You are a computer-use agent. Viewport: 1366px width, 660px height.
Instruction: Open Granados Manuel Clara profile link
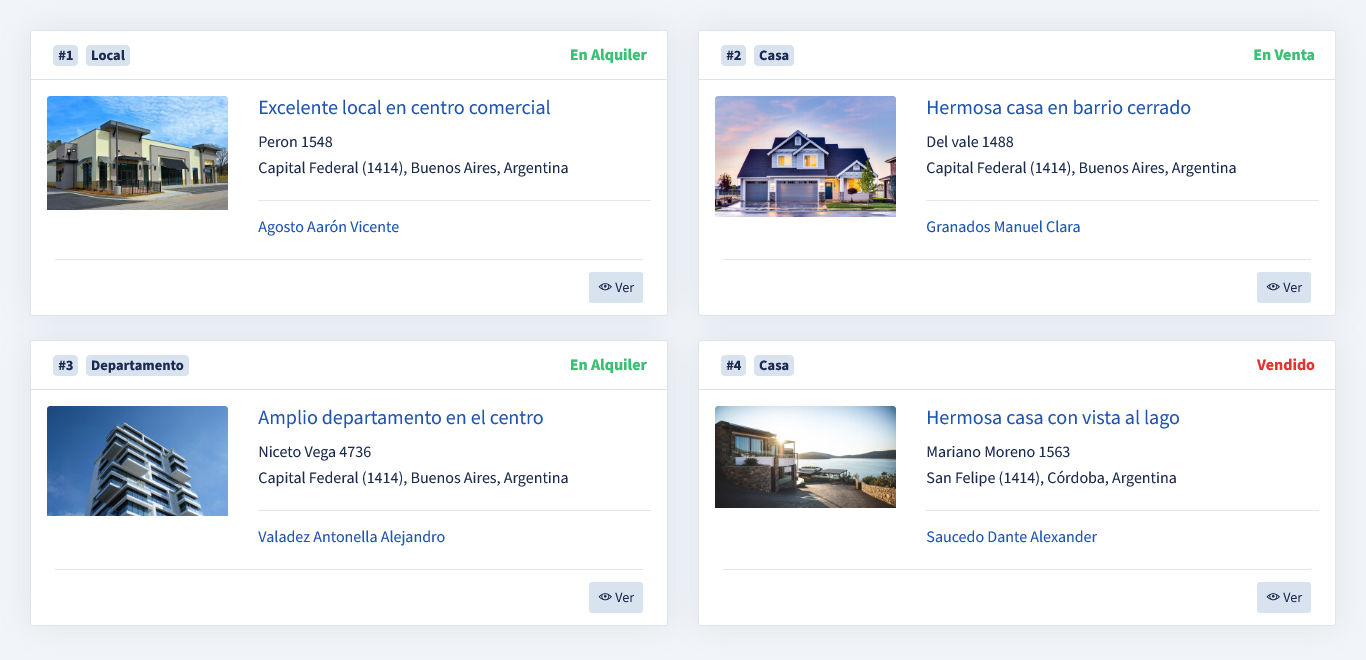[x=1003, y=227]
